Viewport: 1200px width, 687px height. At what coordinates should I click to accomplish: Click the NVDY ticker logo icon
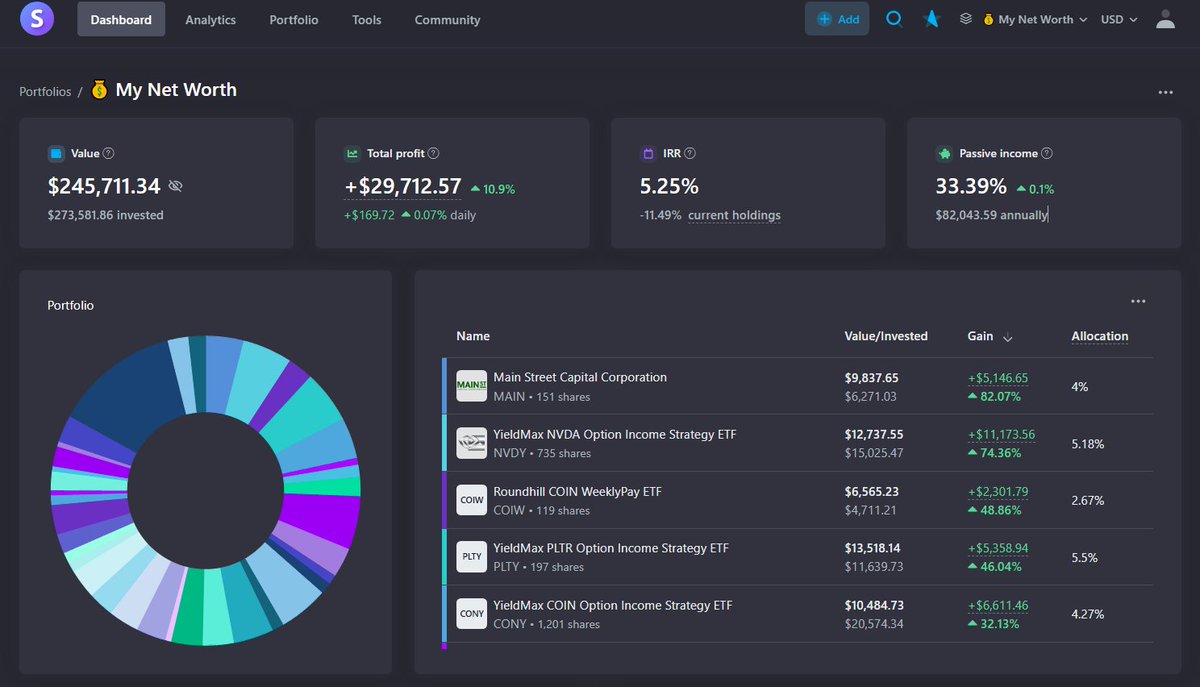[x=471, y=443]
